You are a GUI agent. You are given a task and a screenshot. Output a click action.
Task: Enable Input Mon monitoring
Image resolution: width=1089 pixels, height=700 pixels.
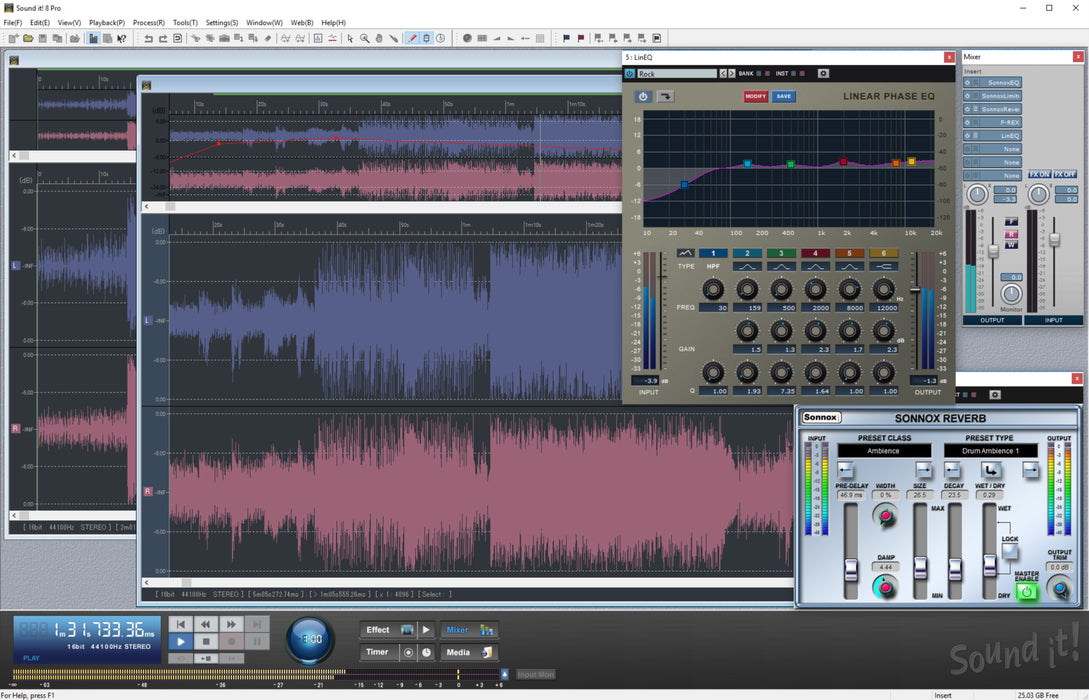534,674
